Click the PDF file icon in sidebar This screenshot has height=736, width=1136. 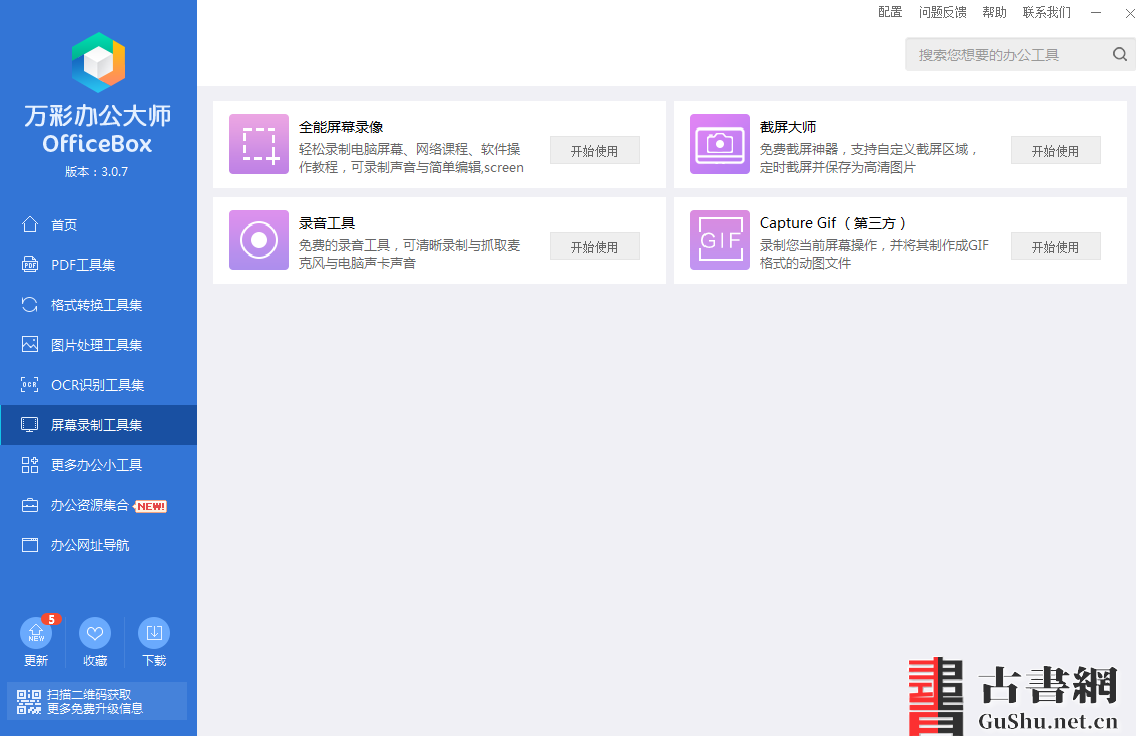30,264
